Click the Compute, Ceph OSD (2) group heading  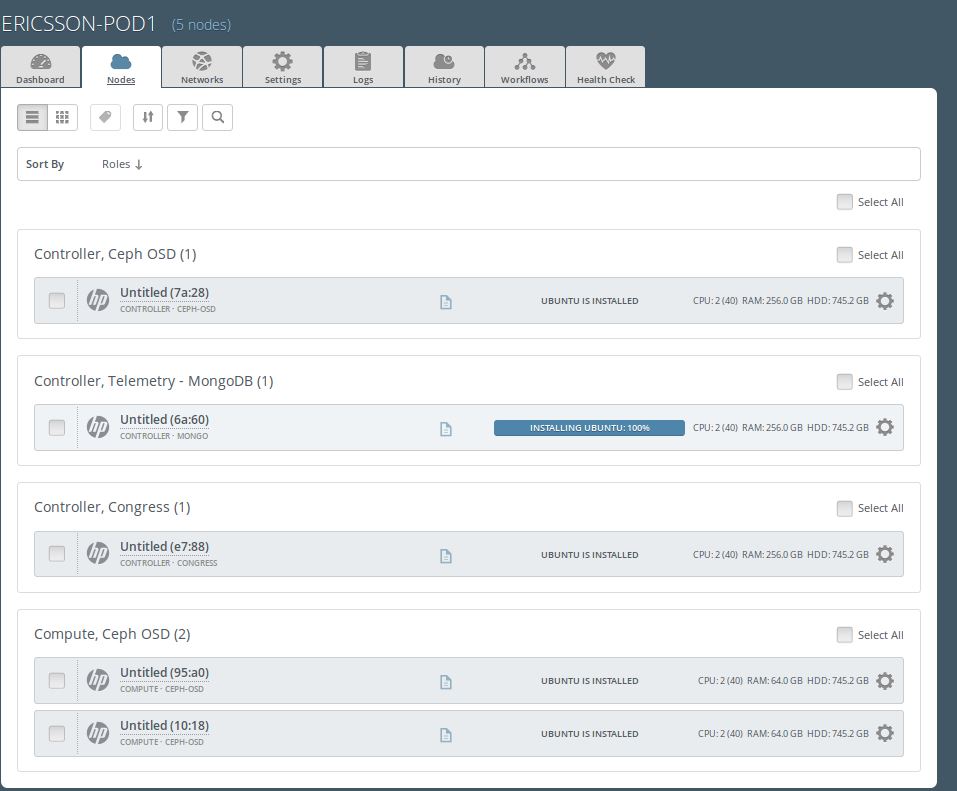coord(112,635)
